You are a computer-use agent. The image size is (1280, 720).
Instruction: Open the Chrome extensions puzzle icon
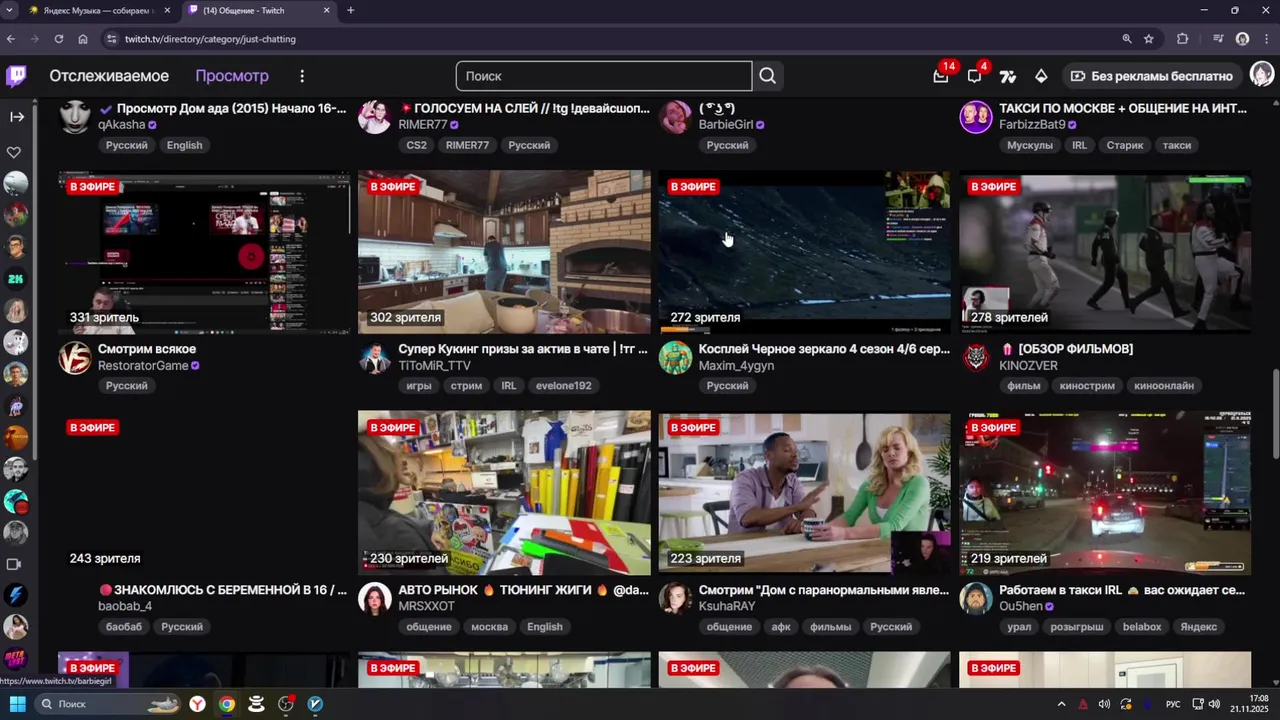pyautogui.click(x=1183, y=39)
